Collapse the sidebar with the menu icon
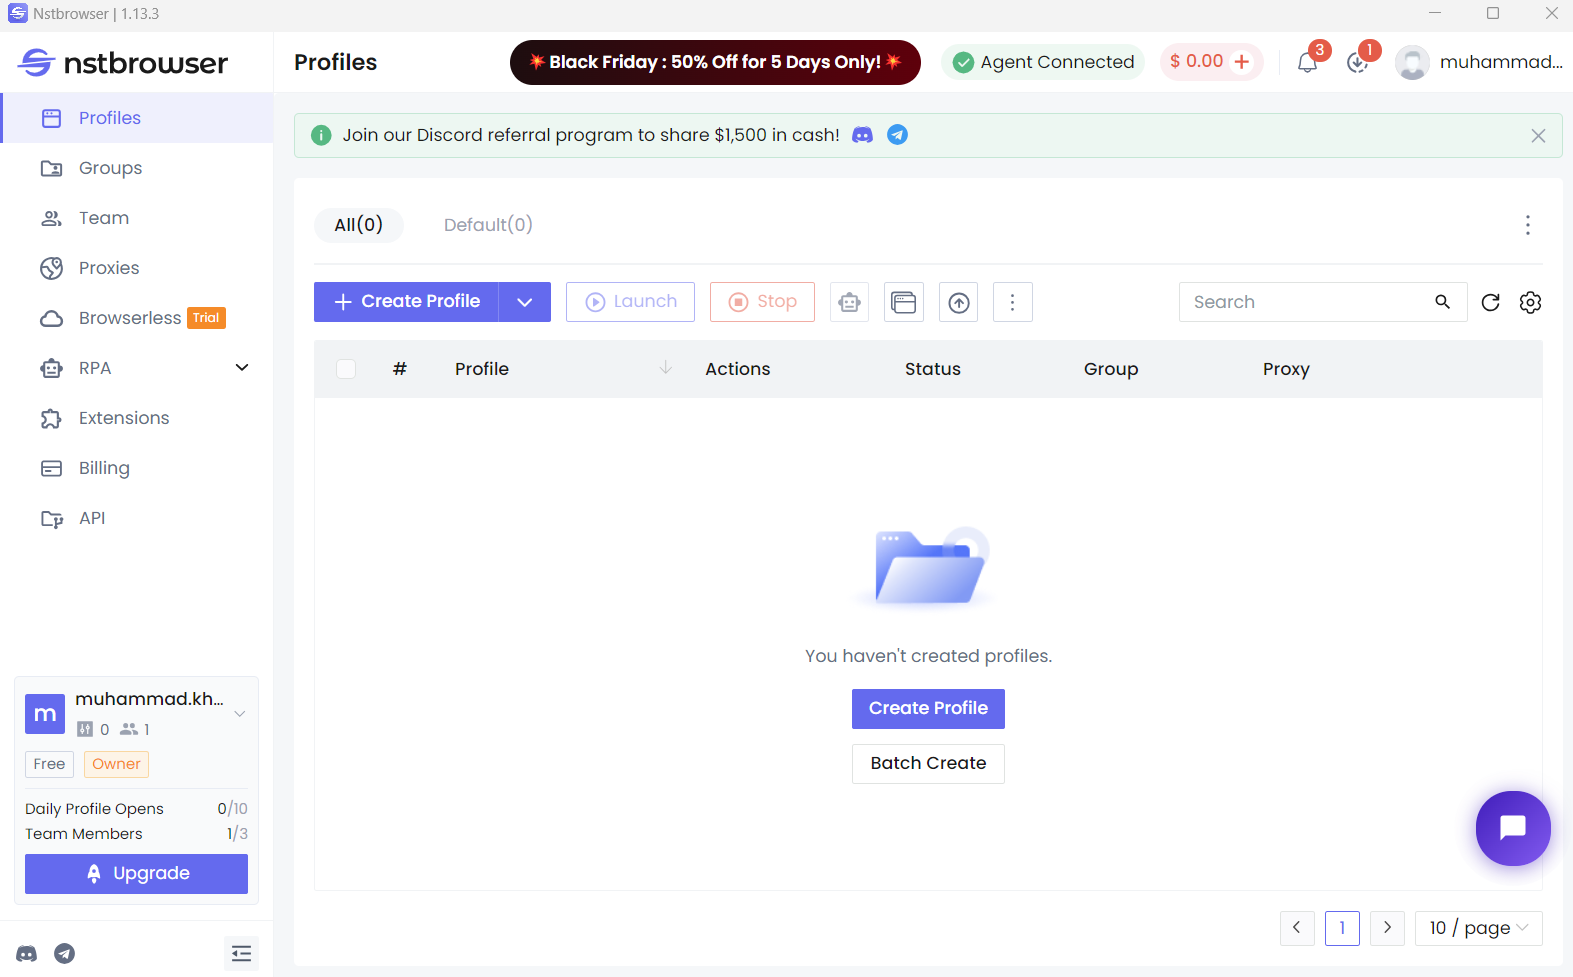 241,954
